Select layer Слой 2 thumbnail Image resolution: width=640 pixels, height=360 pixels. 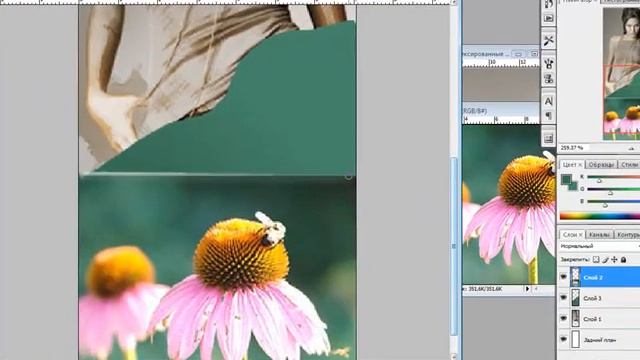pos(575,277)
